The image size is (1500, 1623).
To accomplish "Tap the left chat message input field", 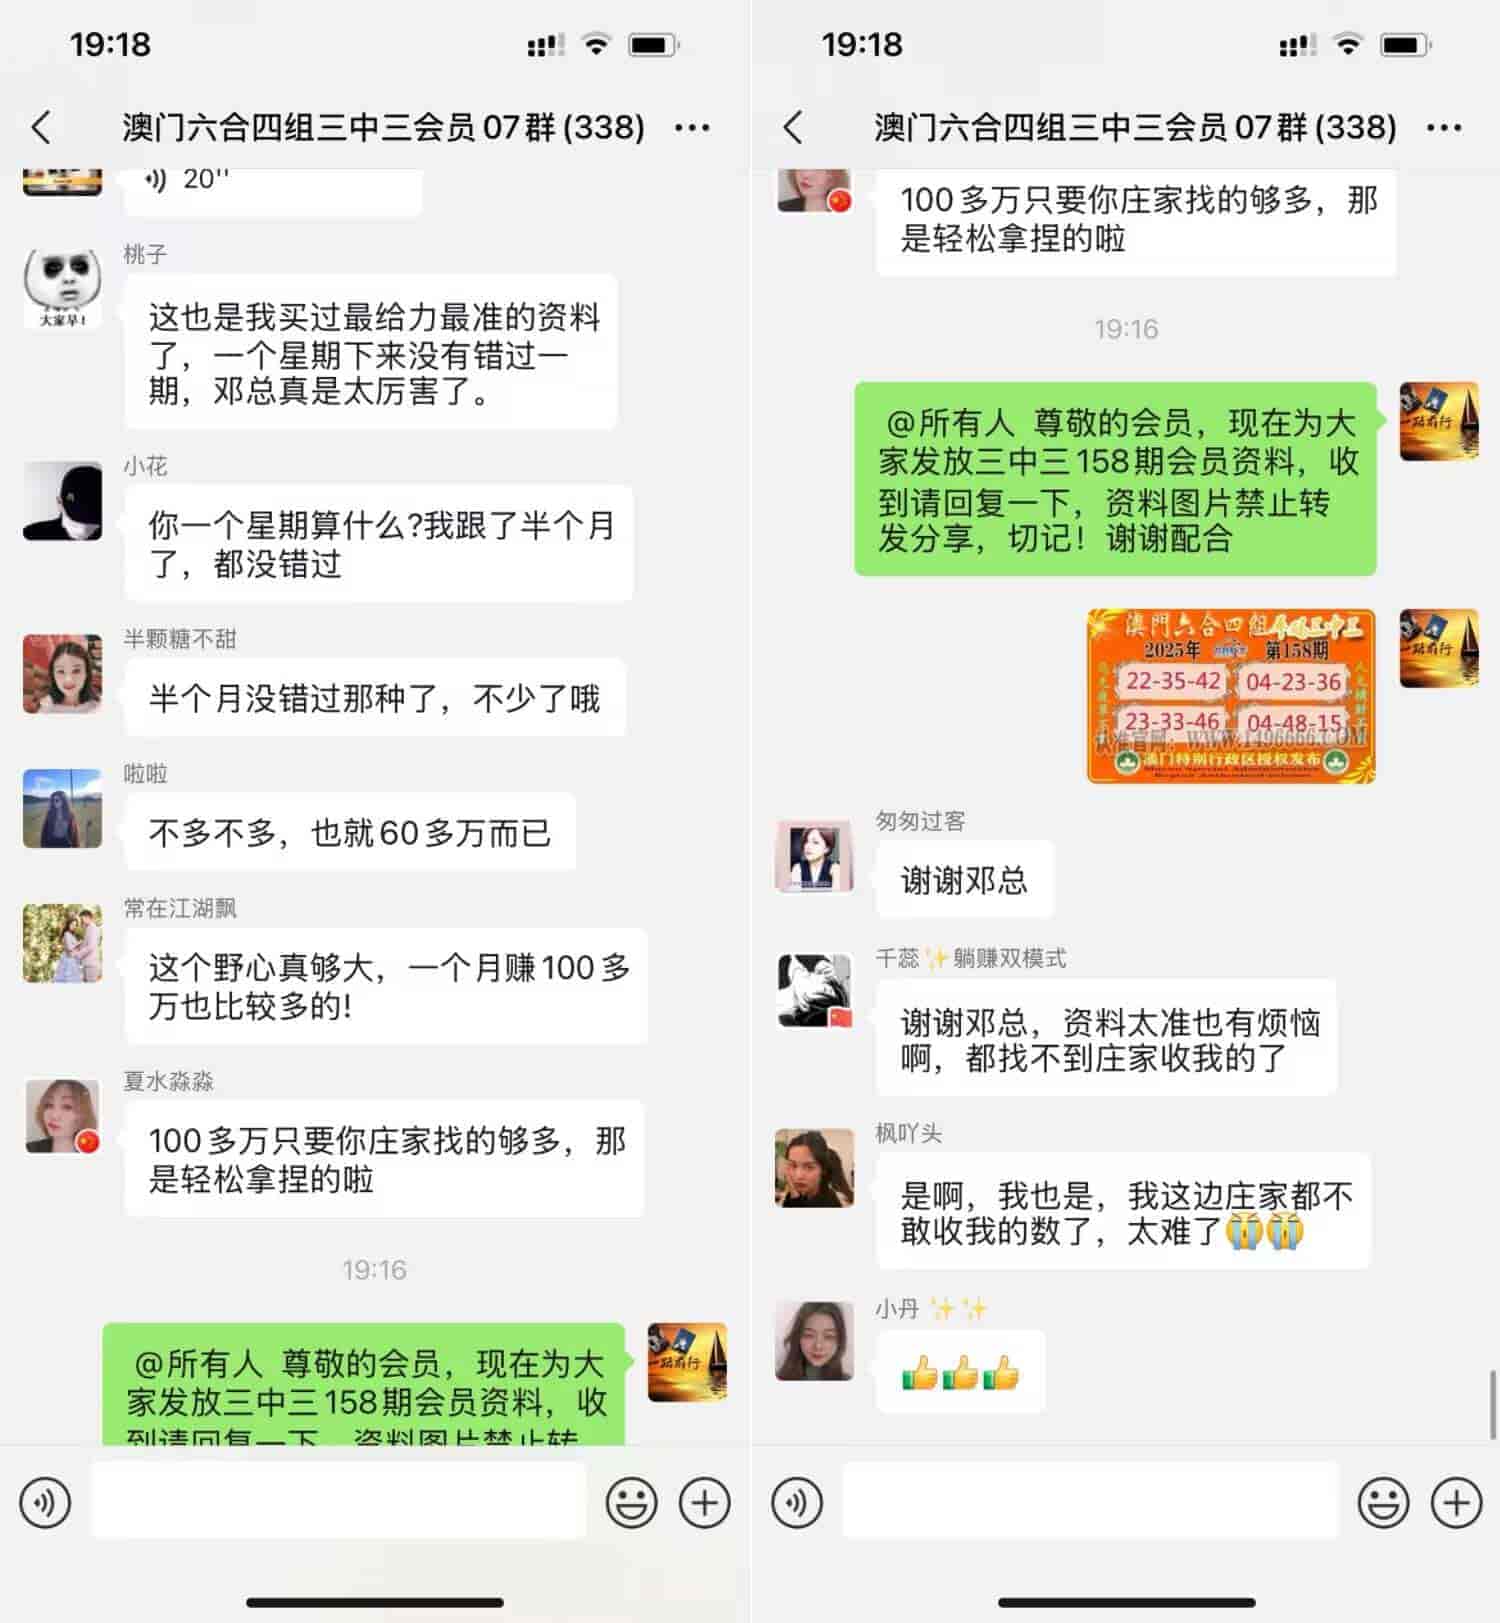I will pos(339,1501).
